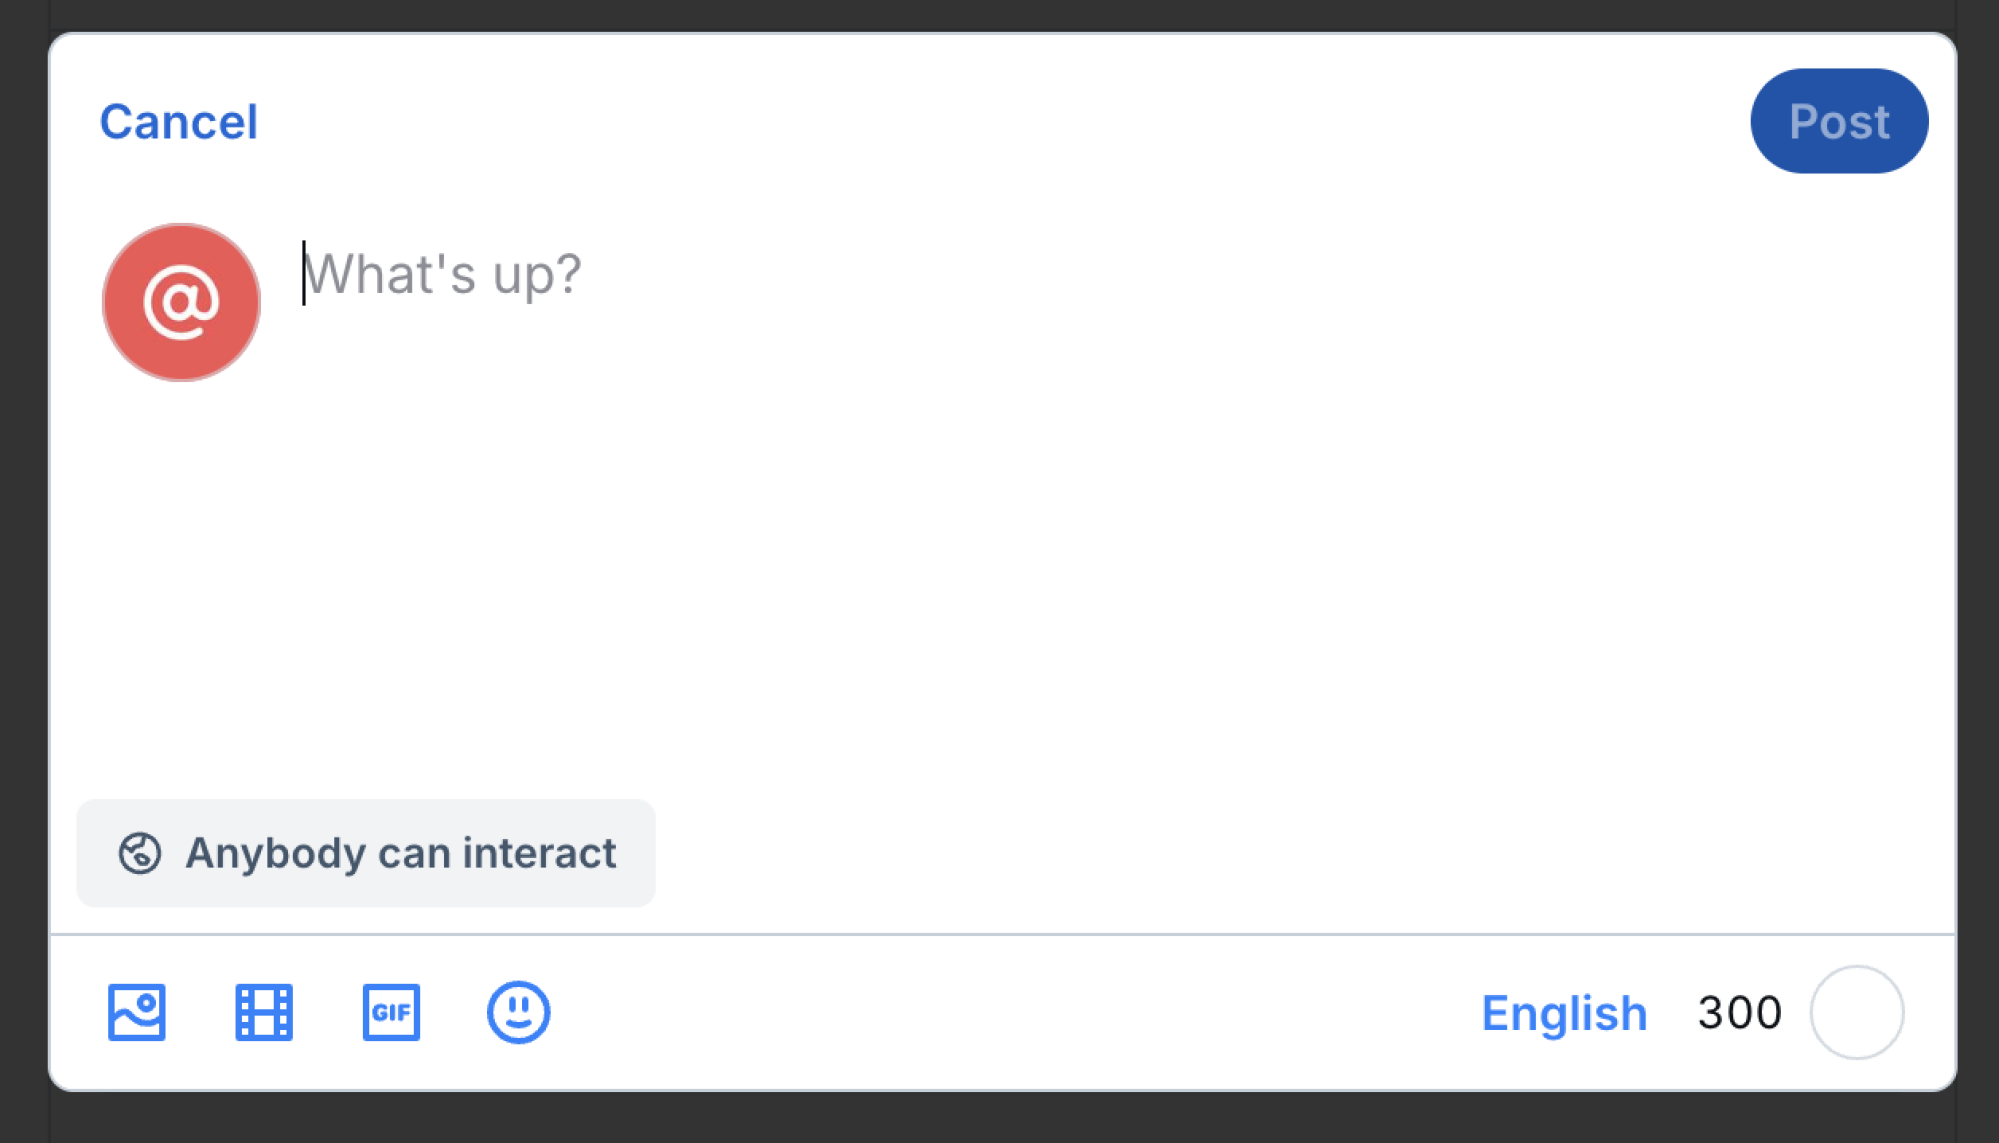The image size is (1999, 1143).
Task: Open the emoji picker icon
Action: [x=519, y=1013]
